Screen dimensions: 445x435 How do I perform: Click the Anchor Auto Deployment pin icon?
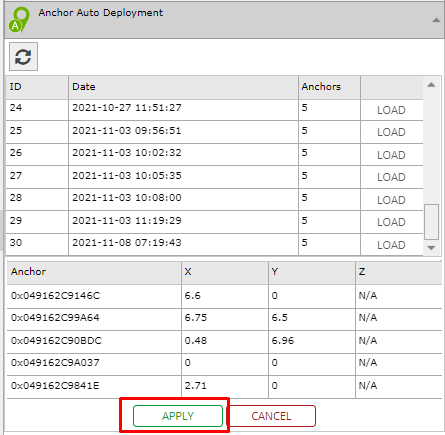pyautogui.click(x=19, y=20)
